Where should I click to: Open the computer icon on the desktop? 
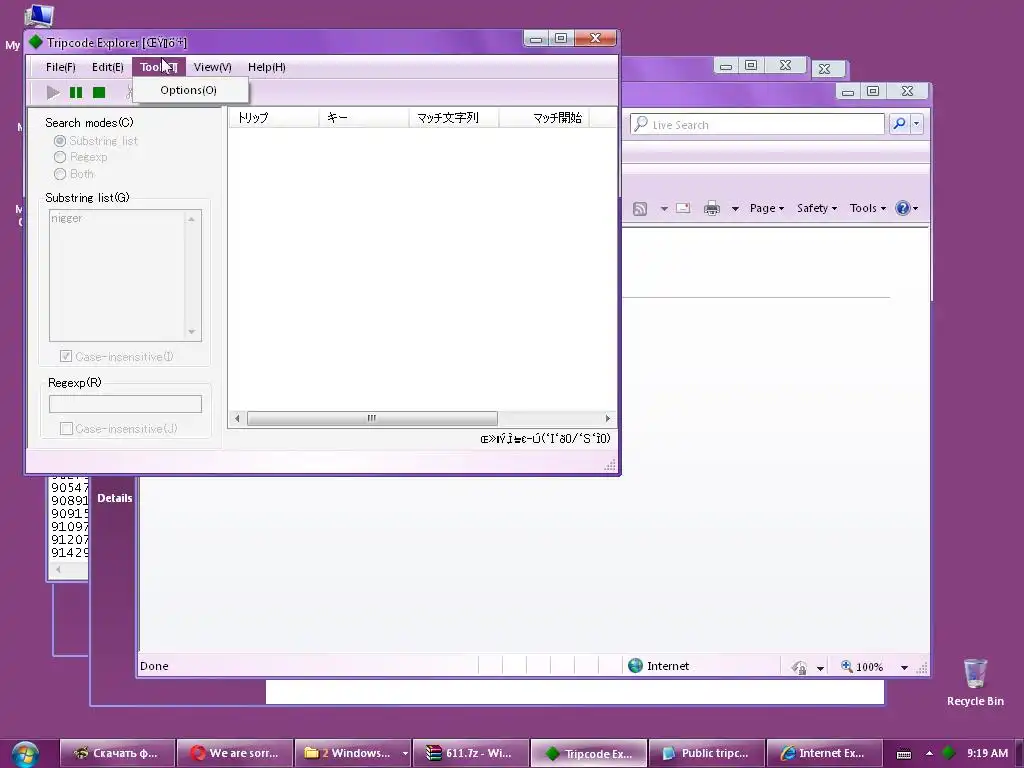[x=39, y=14]
